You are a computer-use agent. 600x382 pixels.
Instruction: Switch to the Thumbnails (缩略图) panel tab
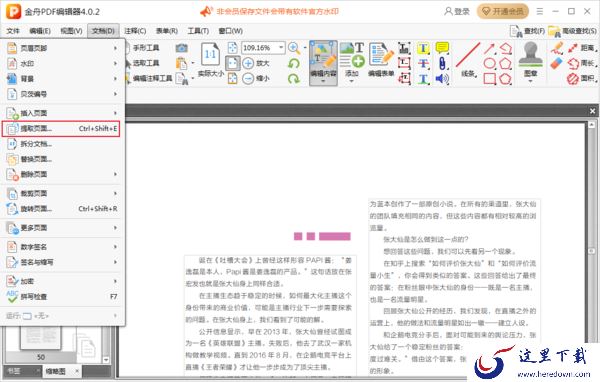[x=56, y=371]
